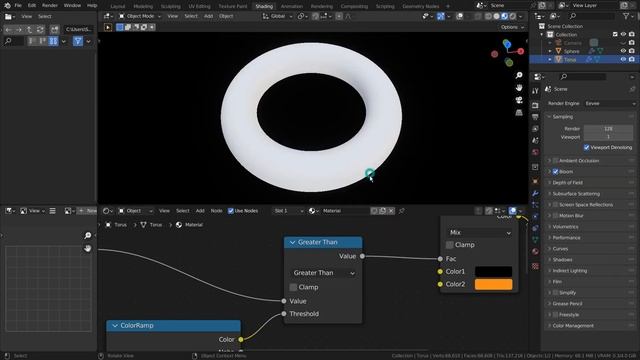Click the Render samples field

point(608,129)
